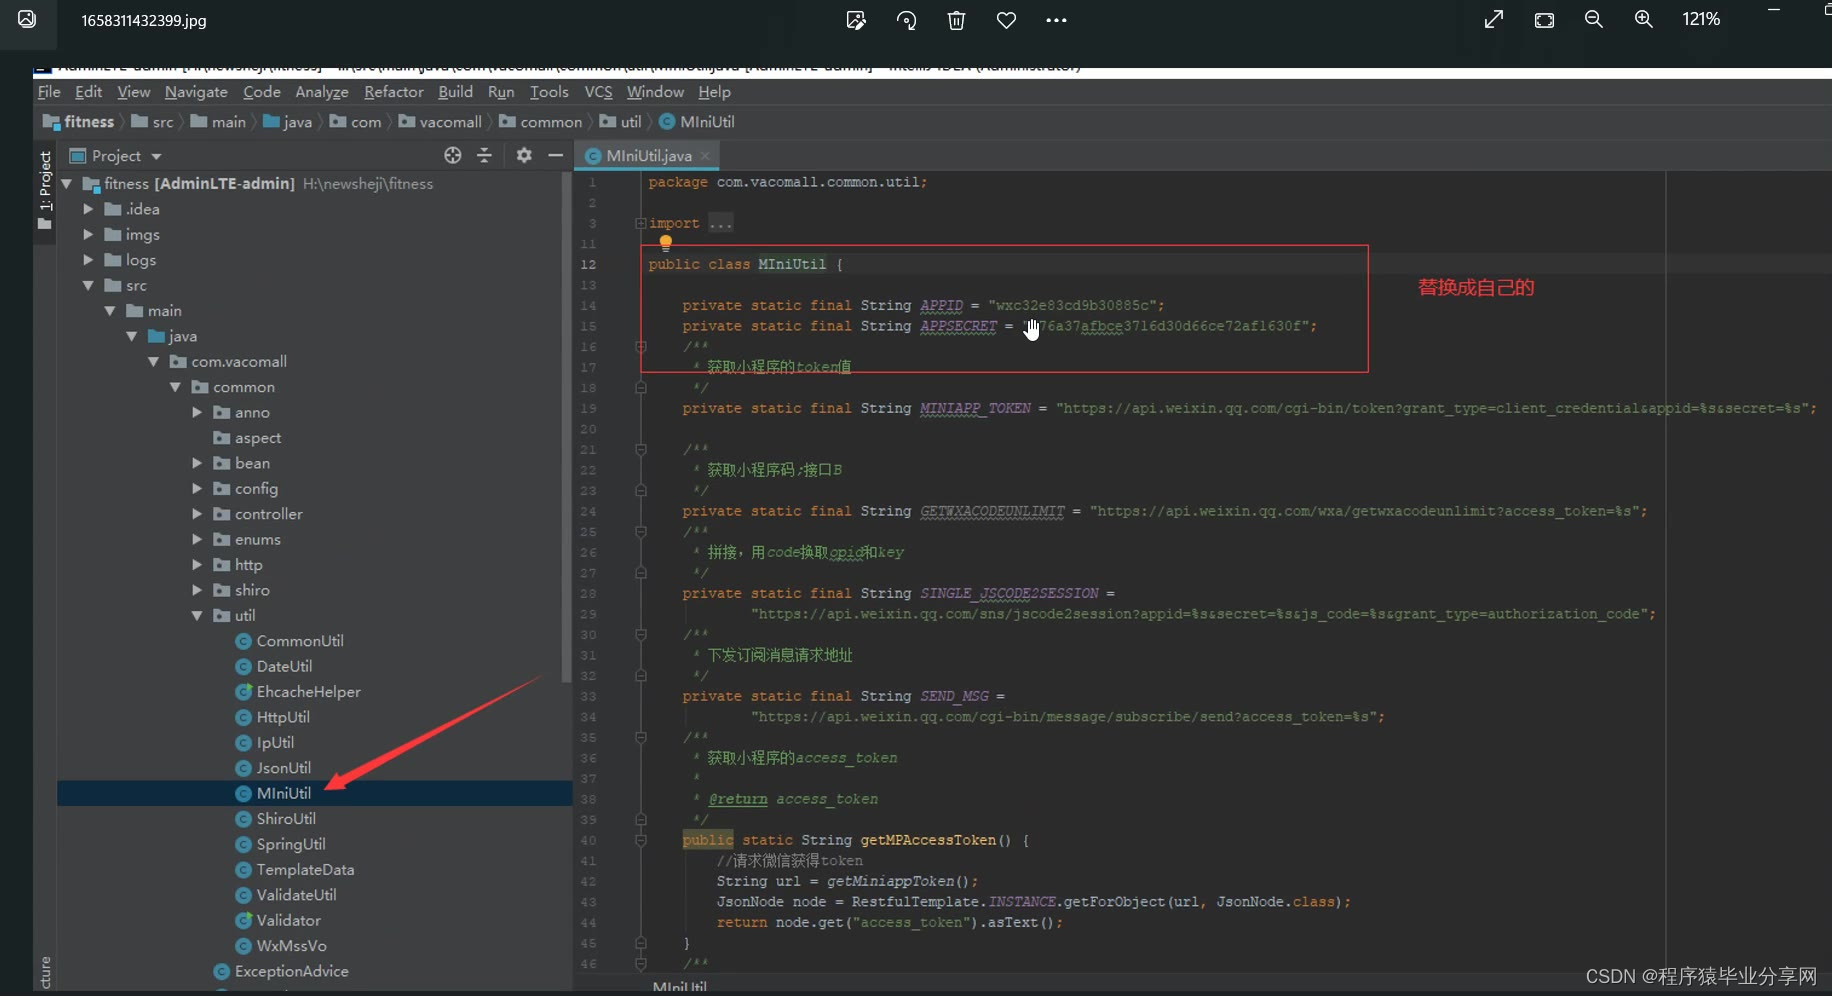This screenshot has height=996, width=1832.
Task: Click the fit to window icon
Action: (x=1544, y=20)
